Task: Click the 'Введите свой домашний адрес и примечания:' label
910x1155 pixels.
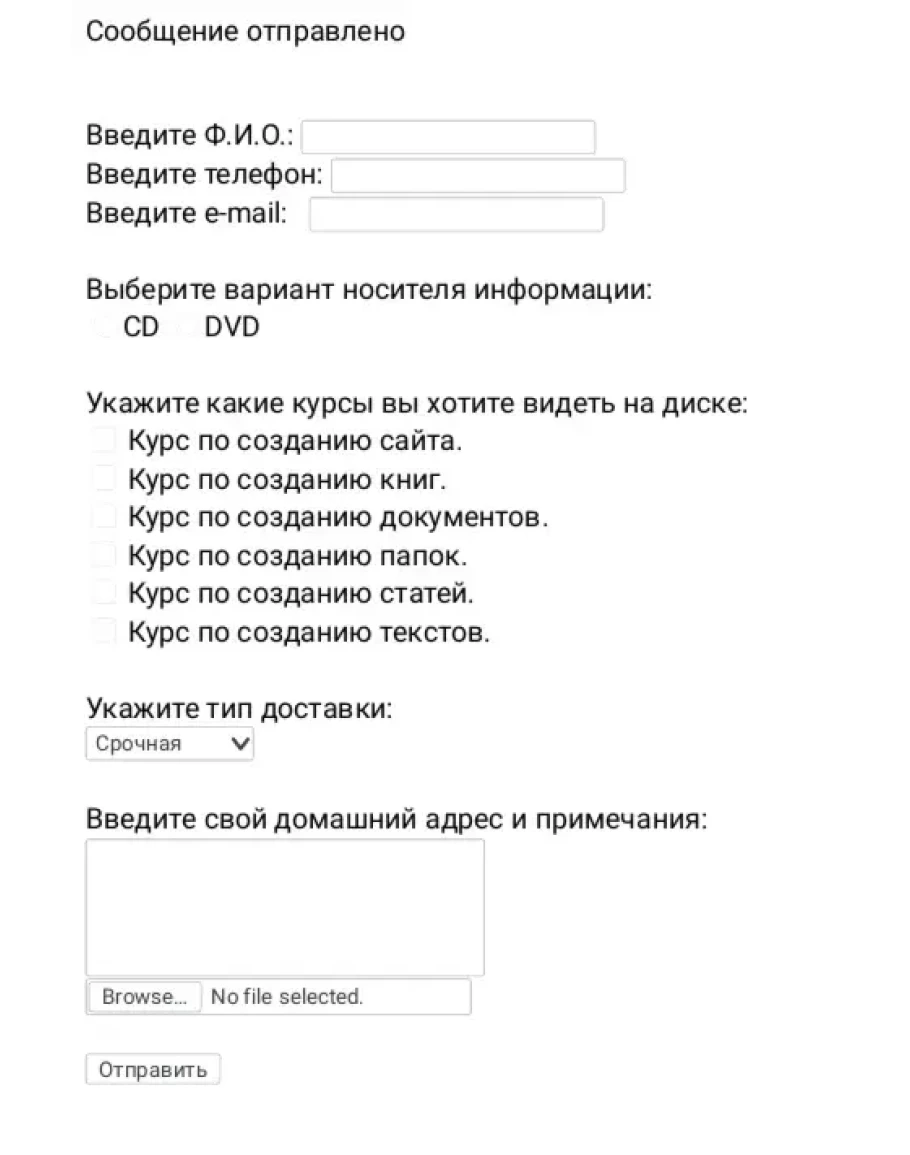Action: coord(396,820)
